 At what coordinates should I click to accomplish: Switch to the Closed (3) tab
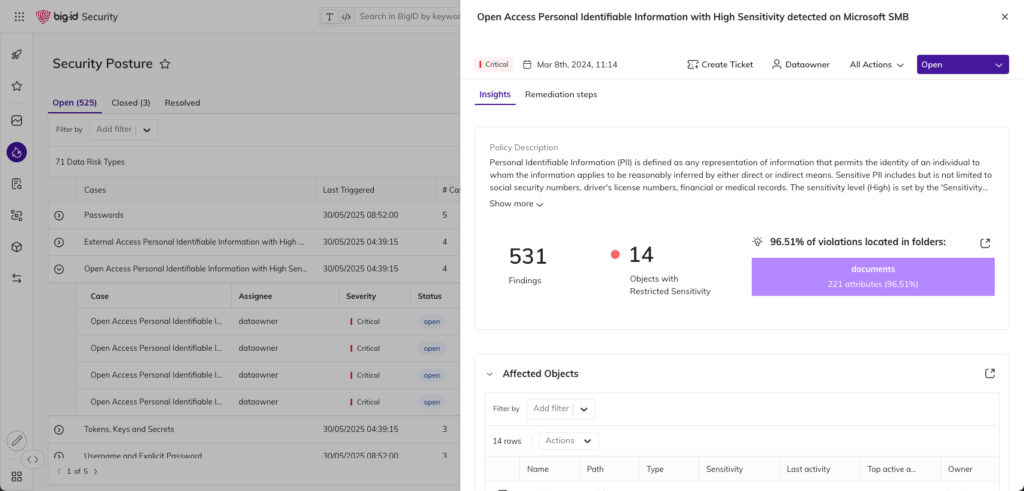(x=131, y=102)
